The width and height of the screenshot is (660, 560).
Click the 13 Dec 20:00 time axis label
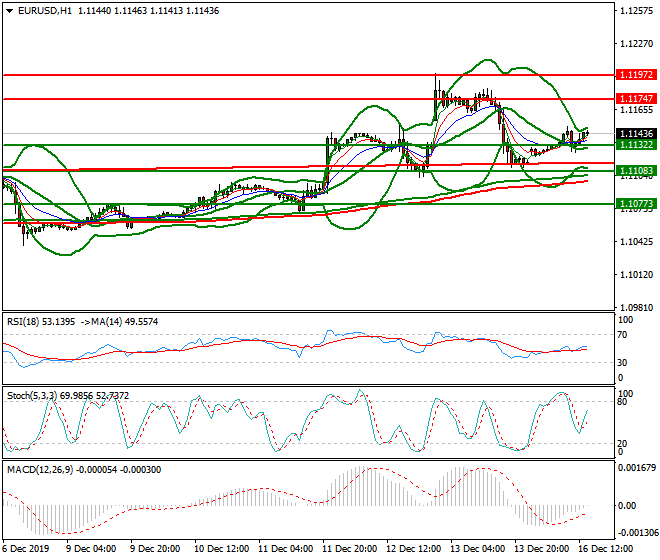[x=542, y=549]
